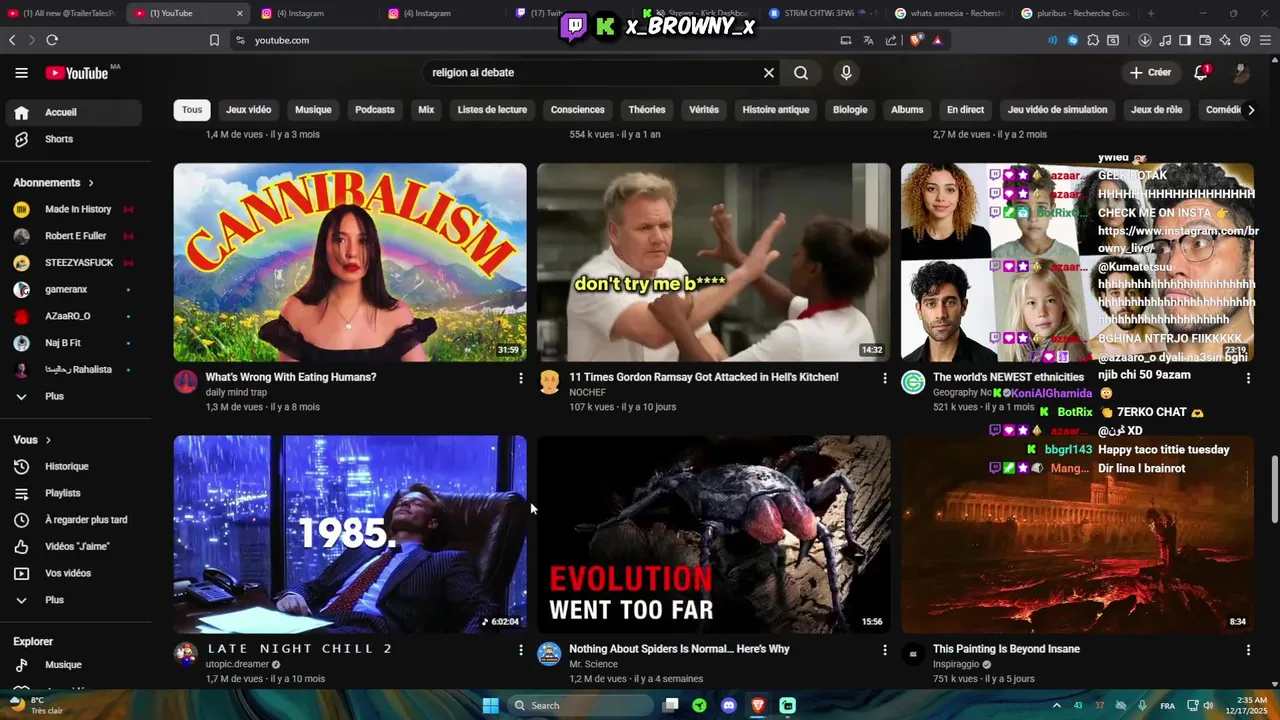Toggle the browser sidebar panel icon
Viewport: 1280px width, 720px height.
pos(1185,40)
